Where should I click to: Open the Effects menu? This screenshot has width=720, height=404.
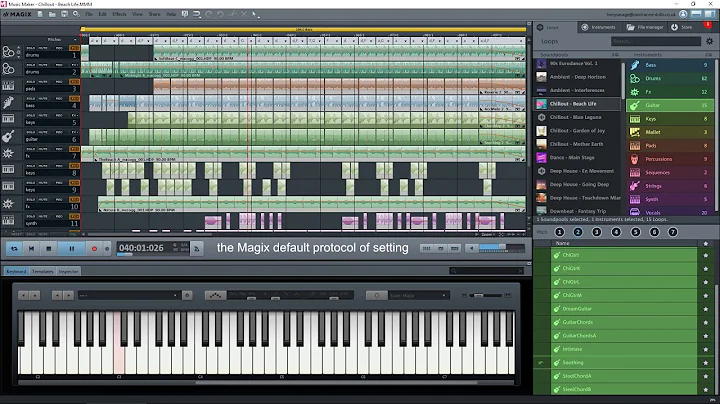click(119, 14)
